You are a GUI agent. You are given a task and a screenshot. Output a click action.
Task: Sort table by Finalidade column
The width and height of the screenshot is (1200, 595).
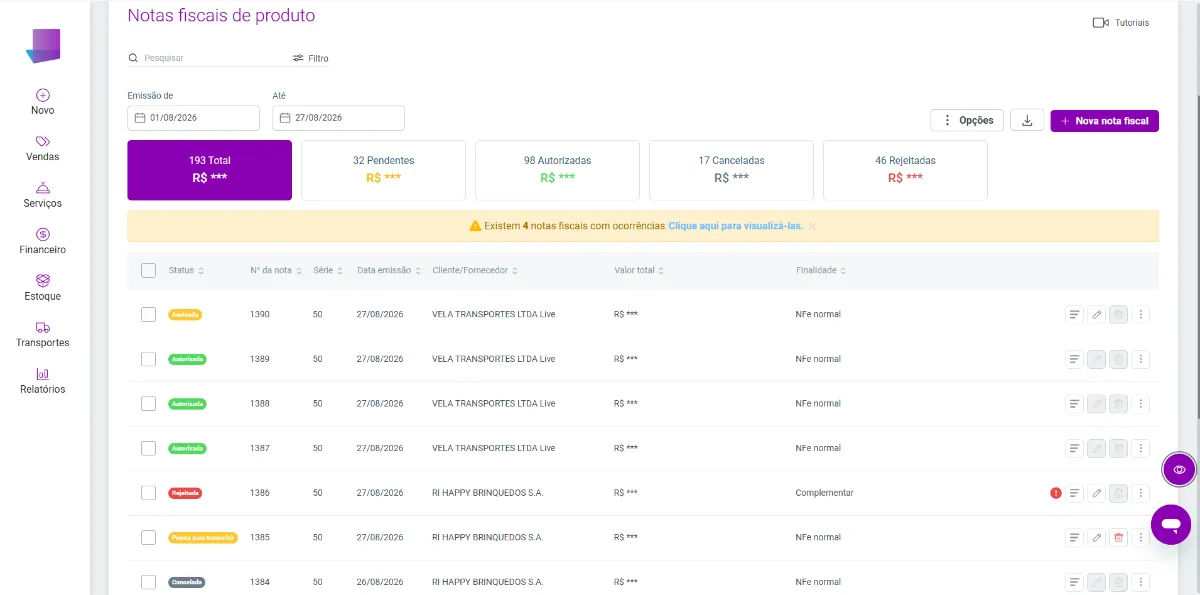point(822,271)
